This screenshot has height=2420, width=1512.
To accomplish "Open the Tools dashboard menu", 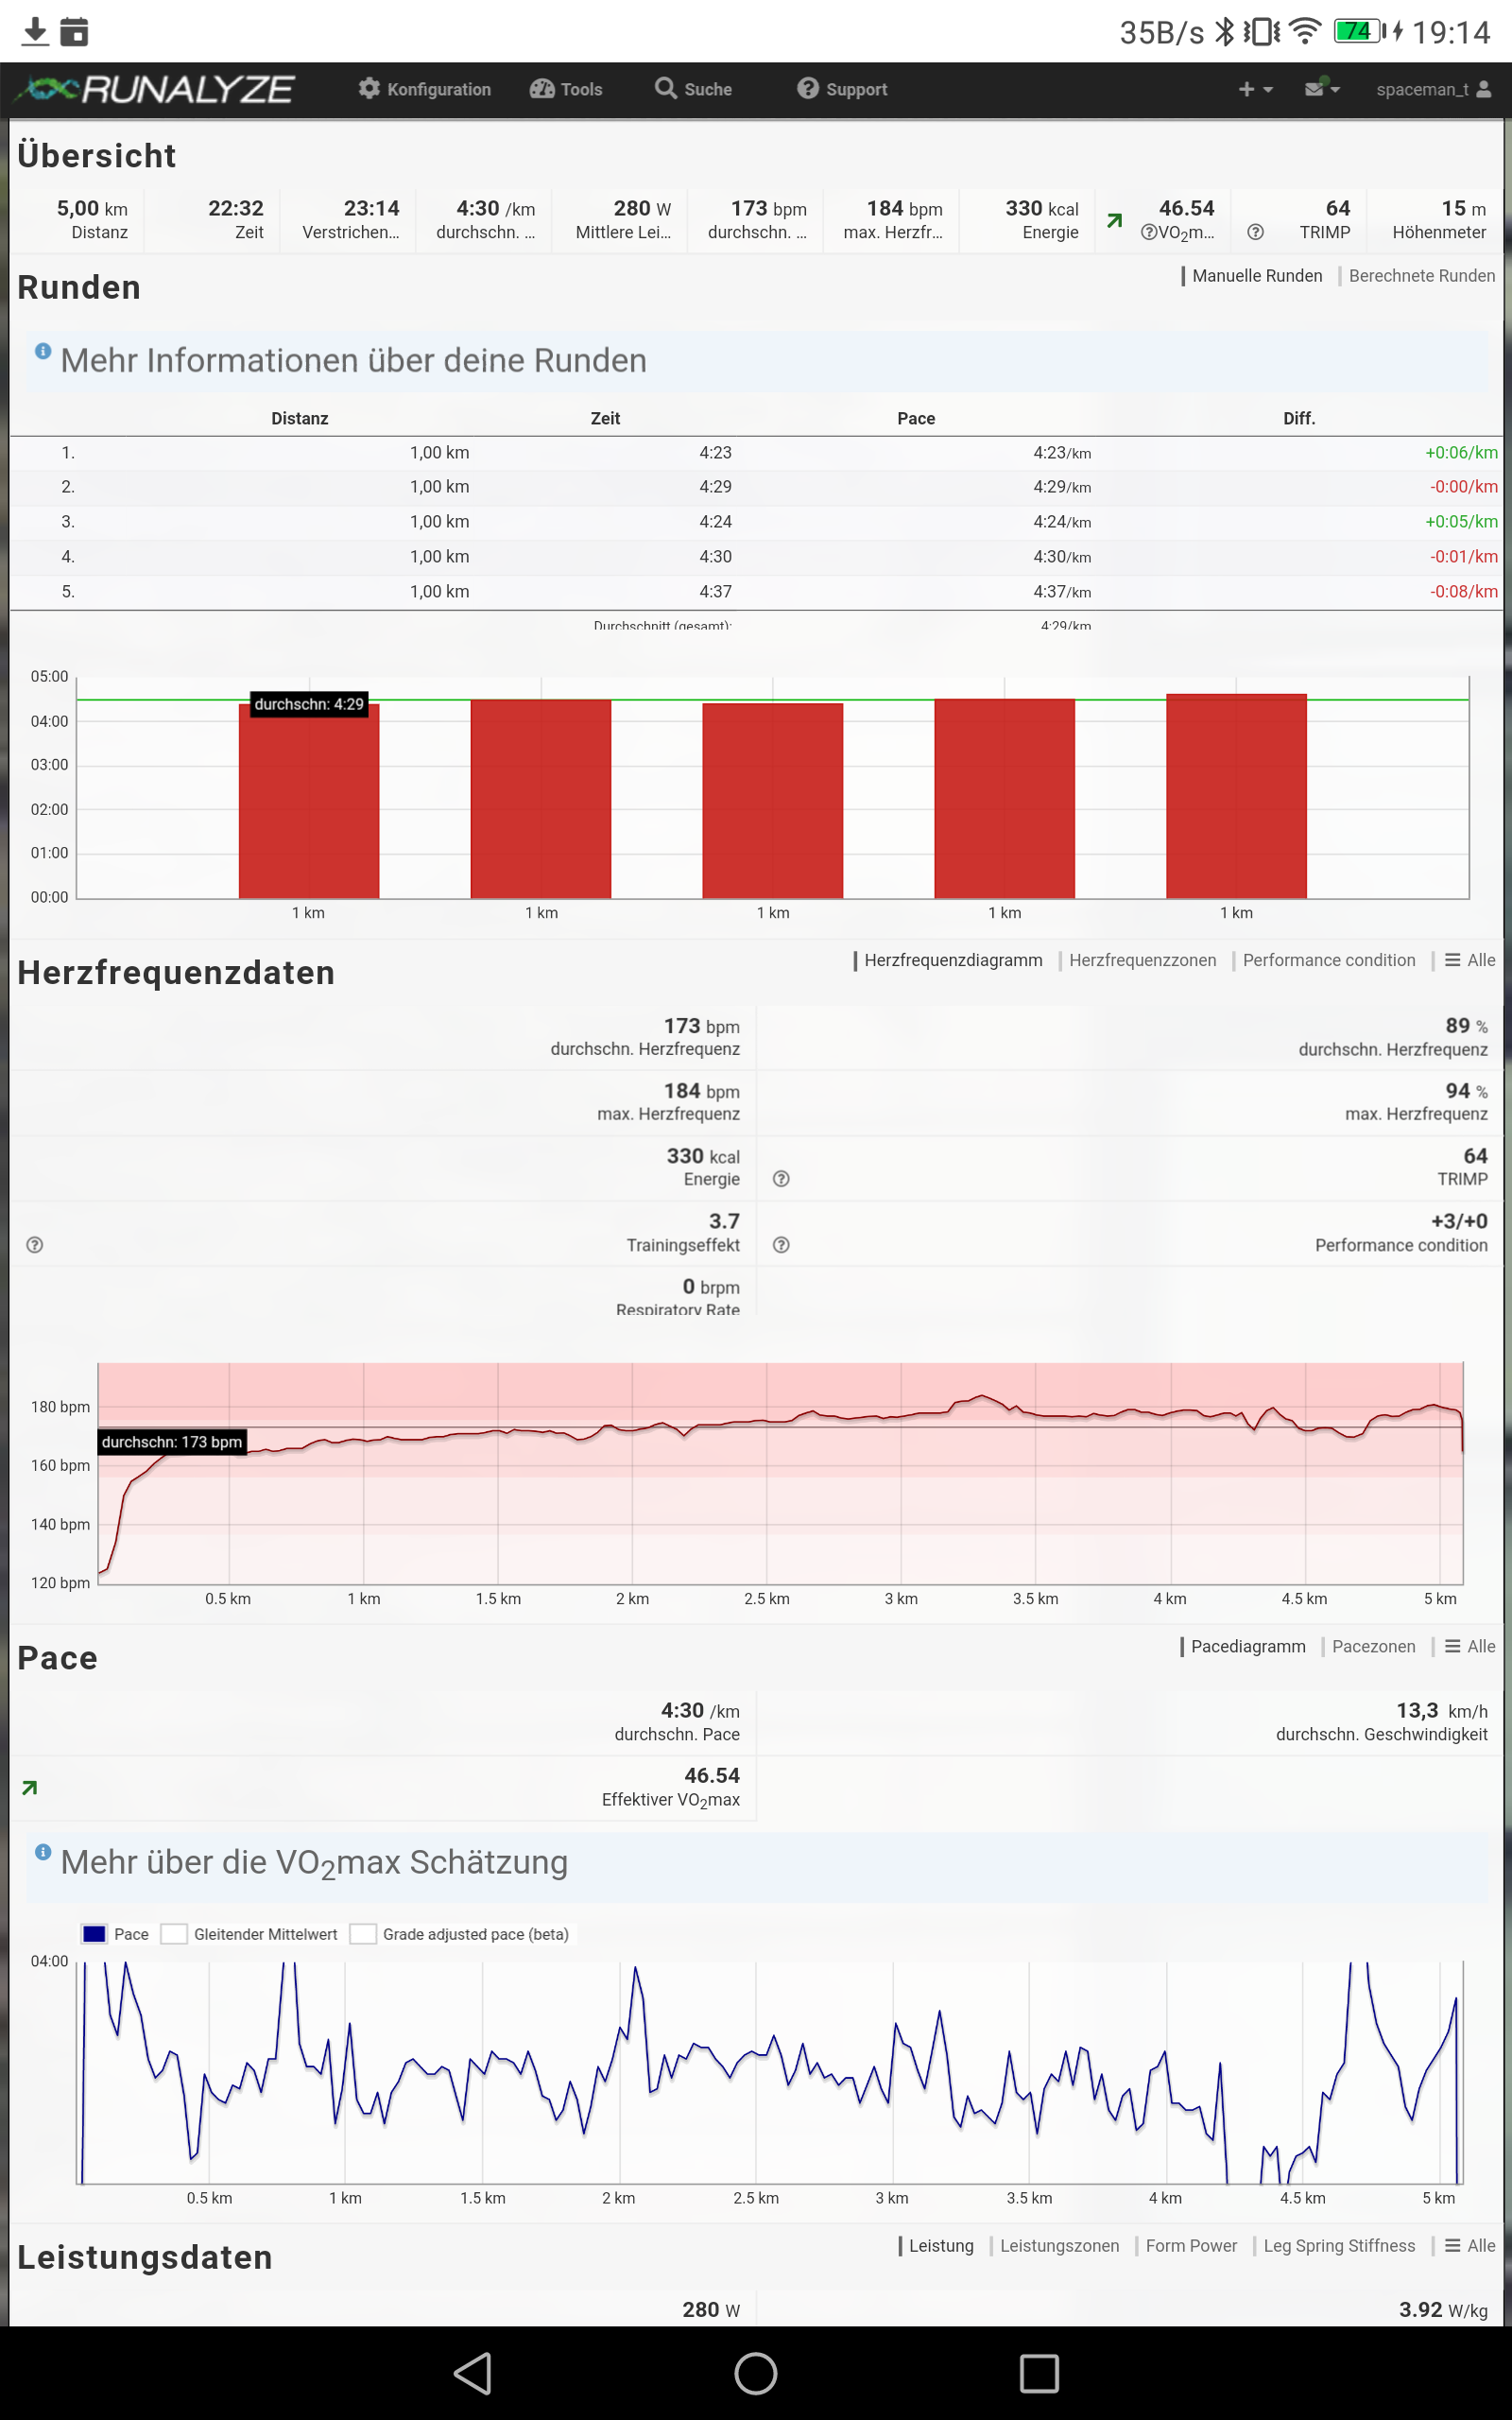I will [x=542, y=89].
